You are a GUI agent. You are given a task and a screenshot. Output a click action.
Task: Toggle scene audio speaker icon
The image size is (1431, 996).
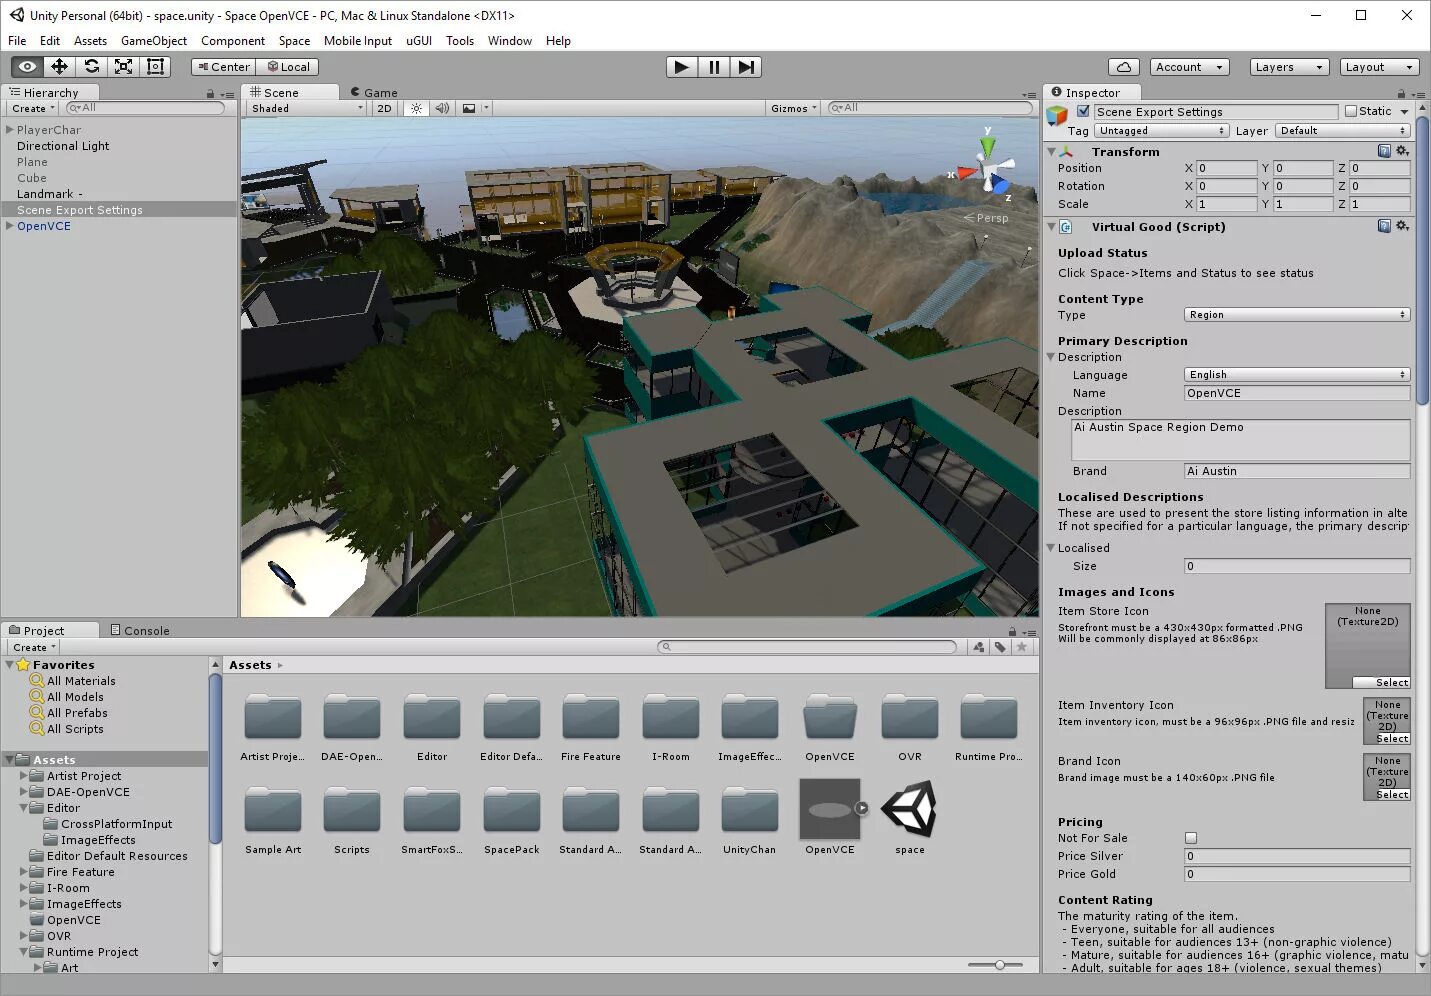pyautogui.click(x=442, y=108)
